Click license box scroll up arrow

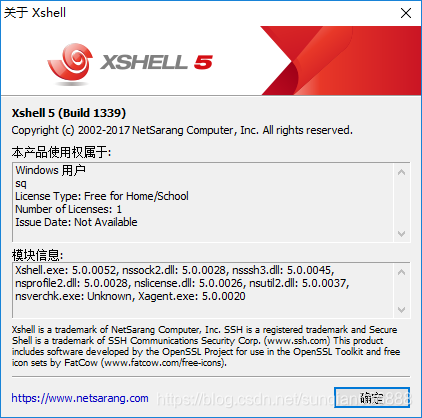pos(401,172)
